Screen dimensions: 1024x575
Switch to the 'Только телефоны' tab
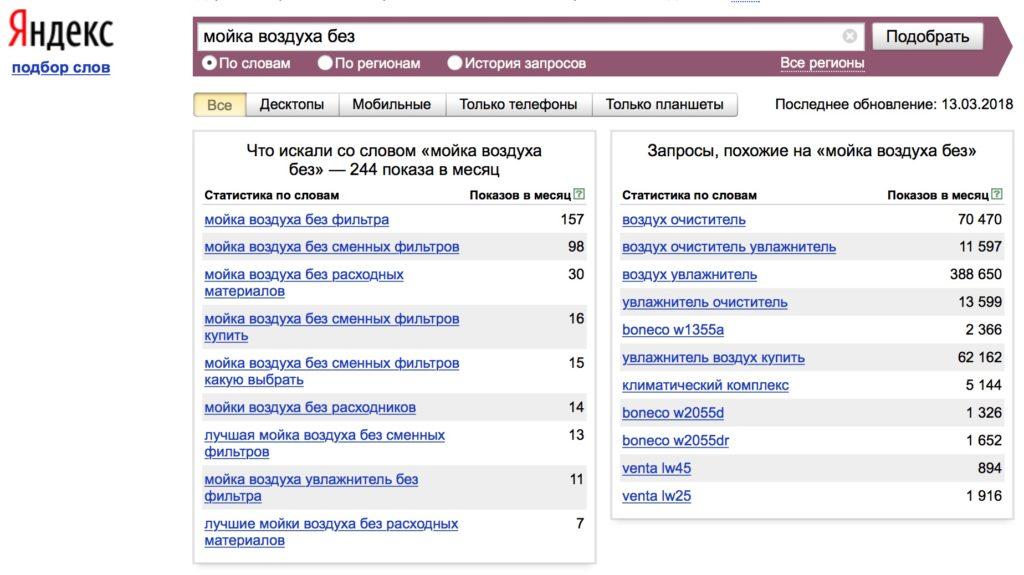(518, 104)
